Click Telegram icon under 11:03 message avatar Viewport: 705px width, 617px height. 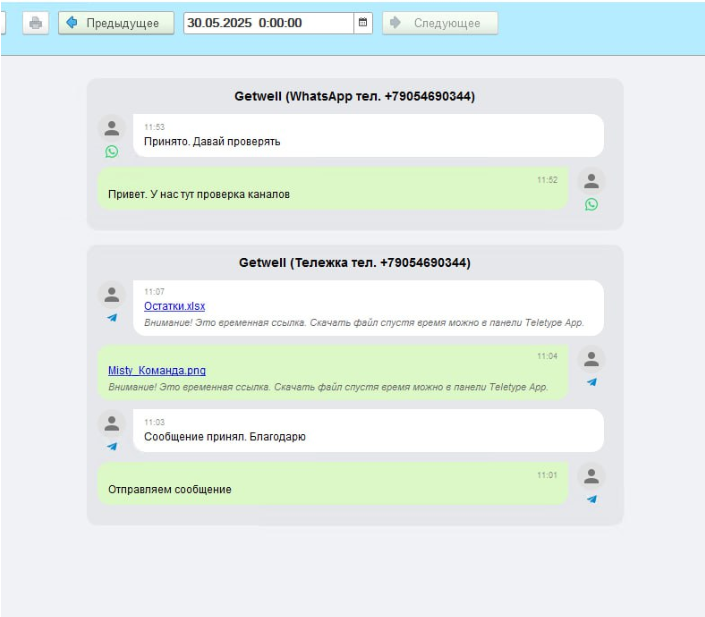coord(112,446)
